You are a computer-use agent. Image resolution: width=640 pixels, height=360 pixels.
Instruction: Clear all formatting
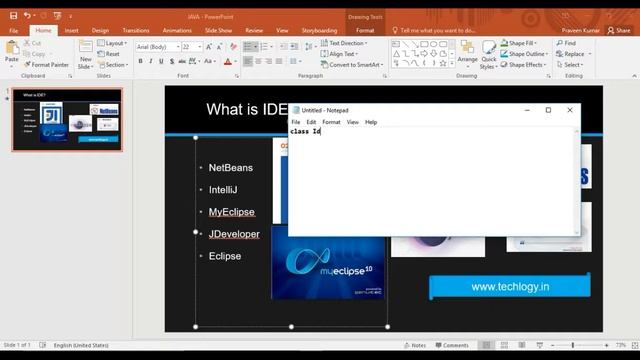233,47
